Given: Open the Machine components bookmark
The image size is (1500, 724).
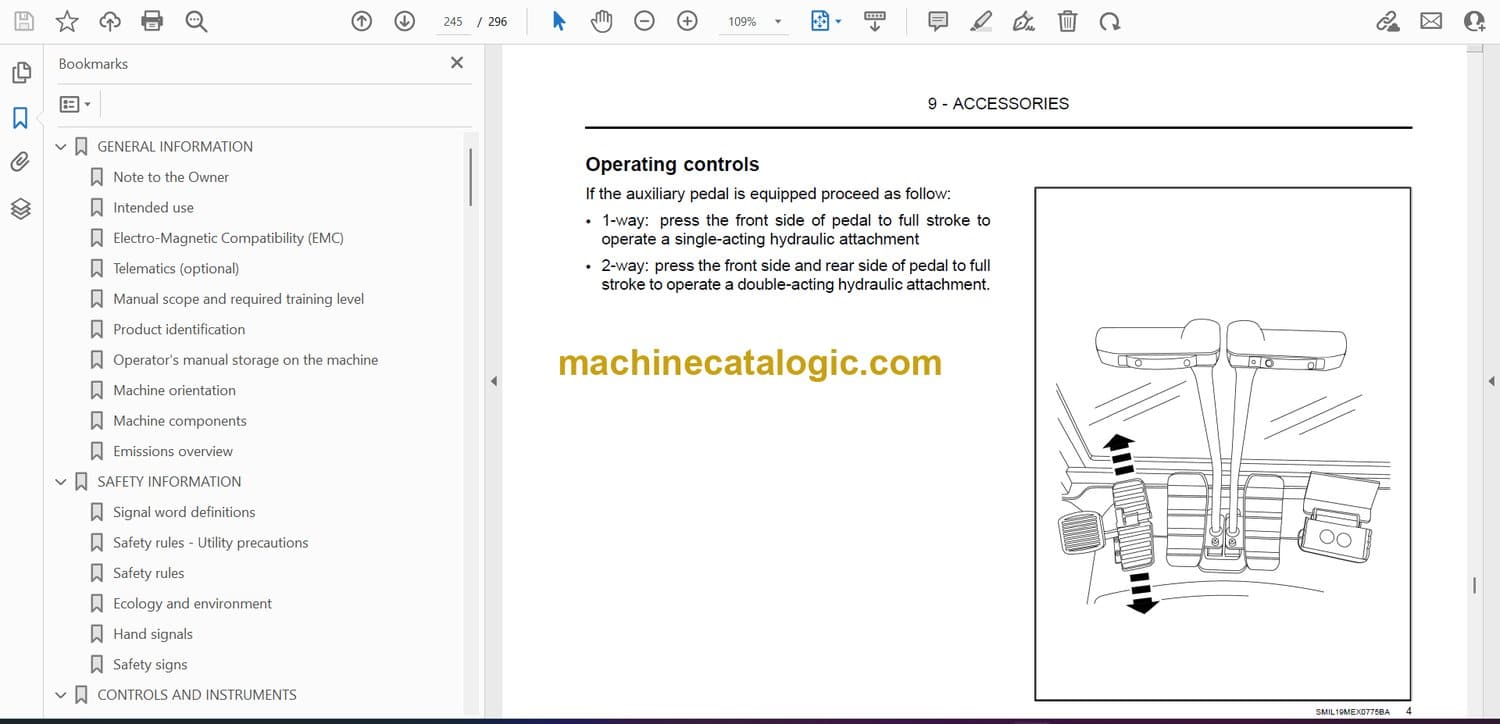Looking at the screenshot, I should (x=179, y=421).
